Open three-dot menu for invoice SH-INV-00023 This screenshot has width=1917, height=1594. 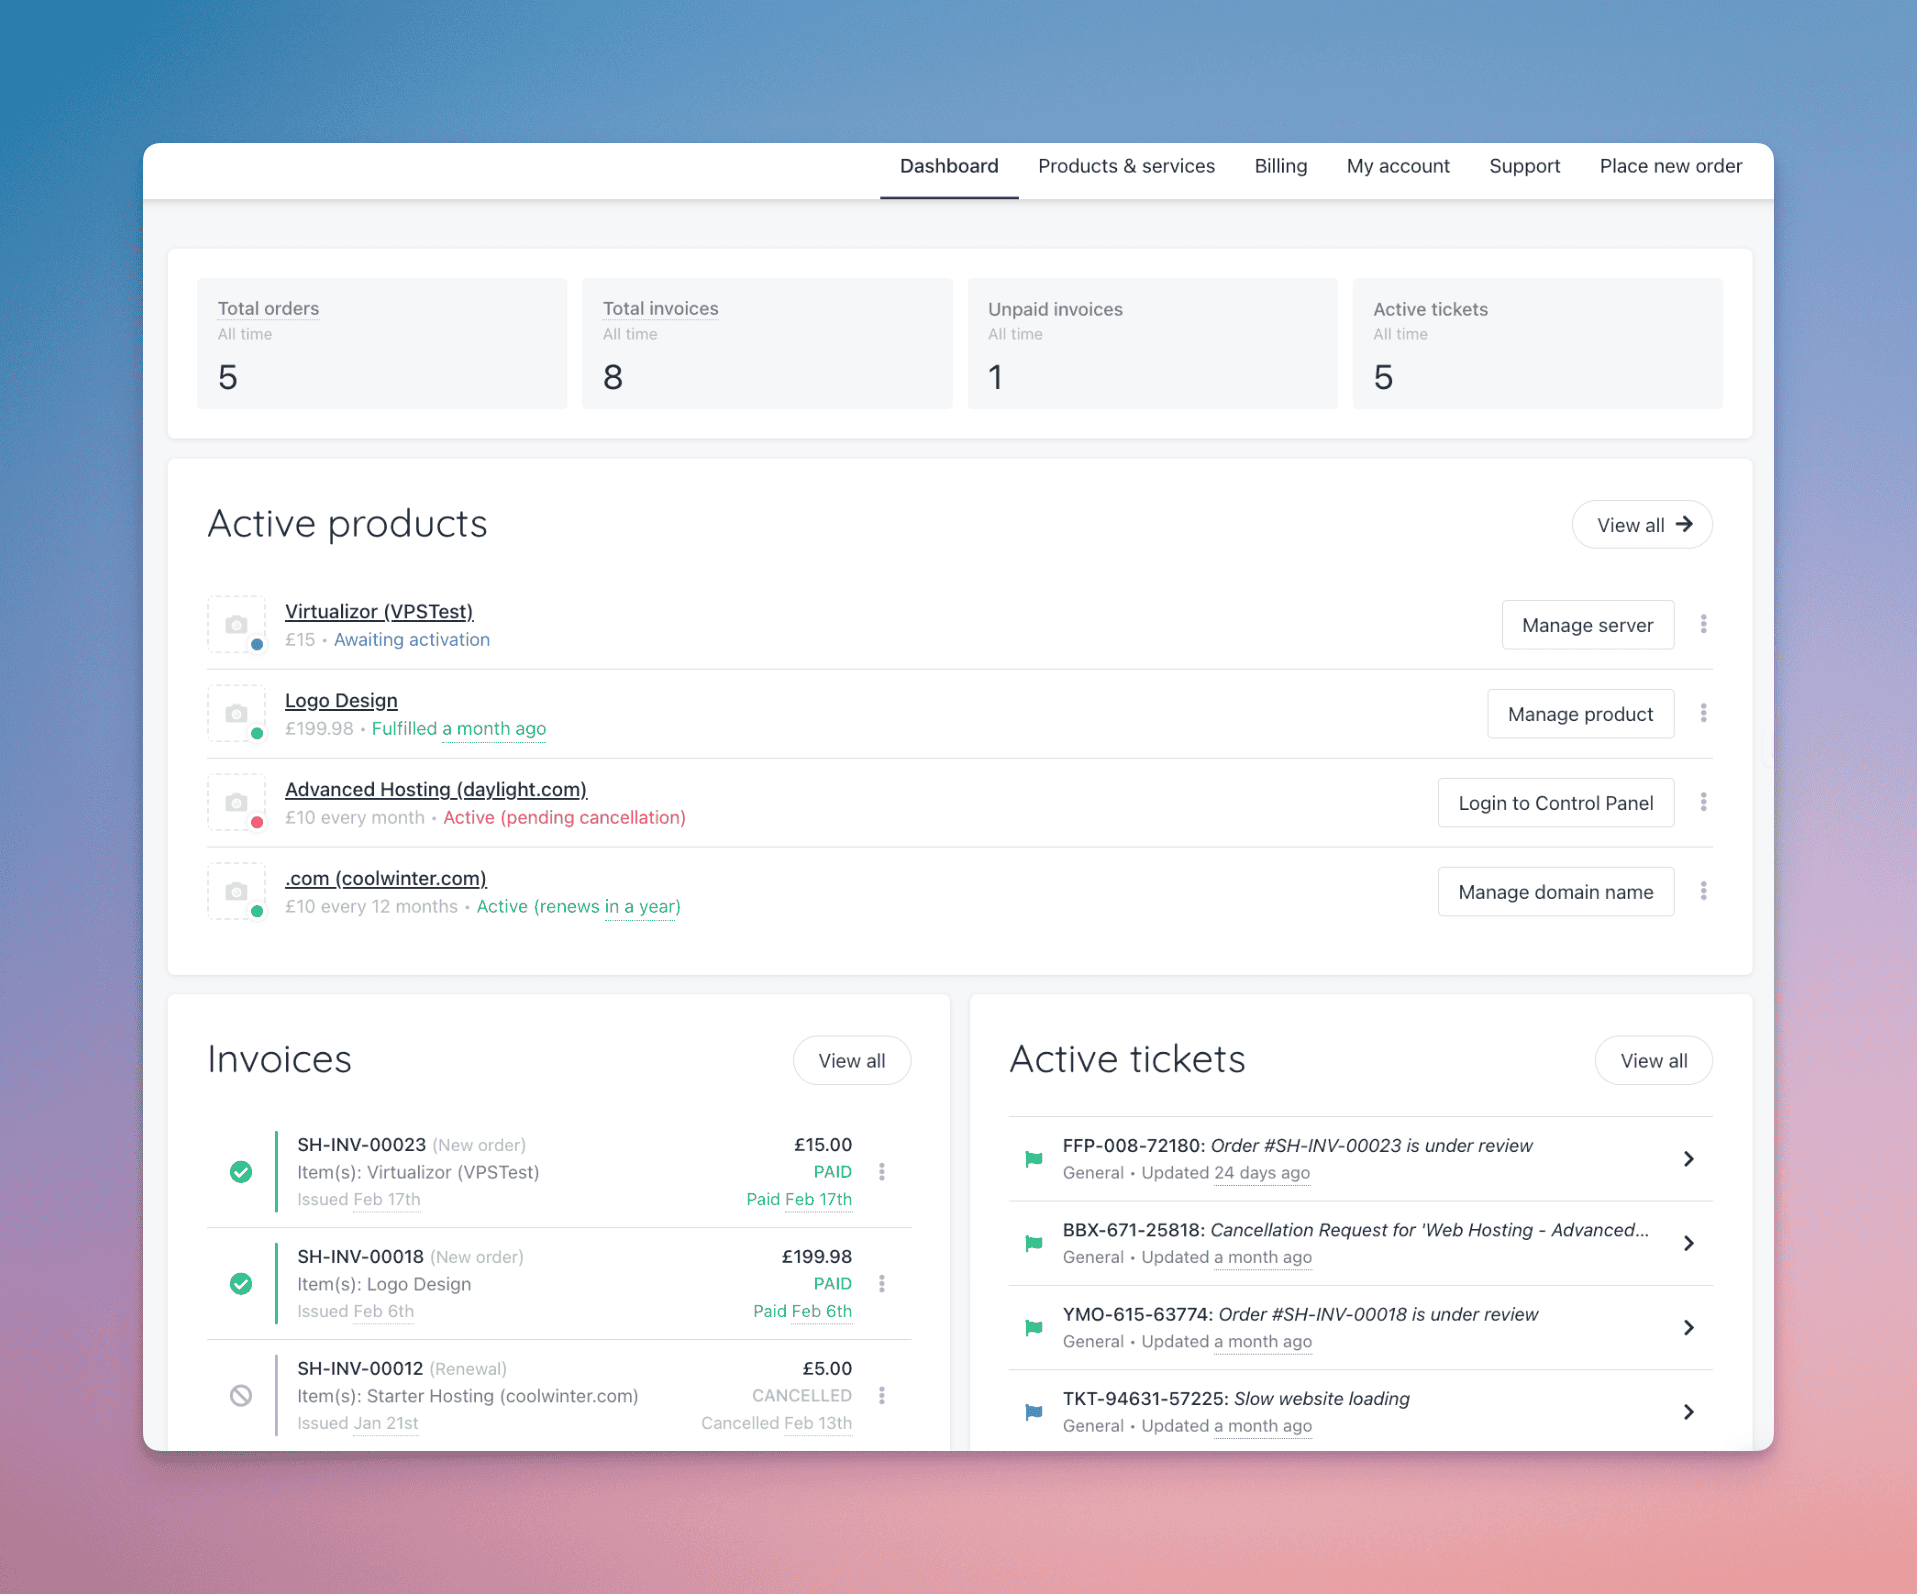pos(881,1172)
